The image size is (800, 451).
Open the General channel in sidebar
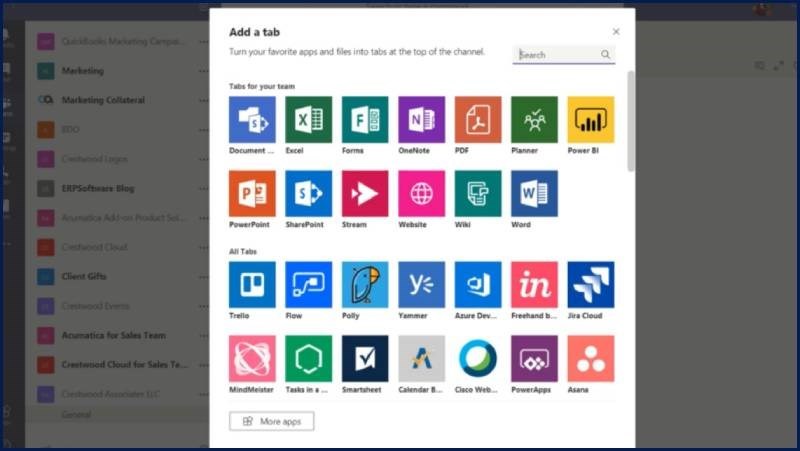click(77, 414)
